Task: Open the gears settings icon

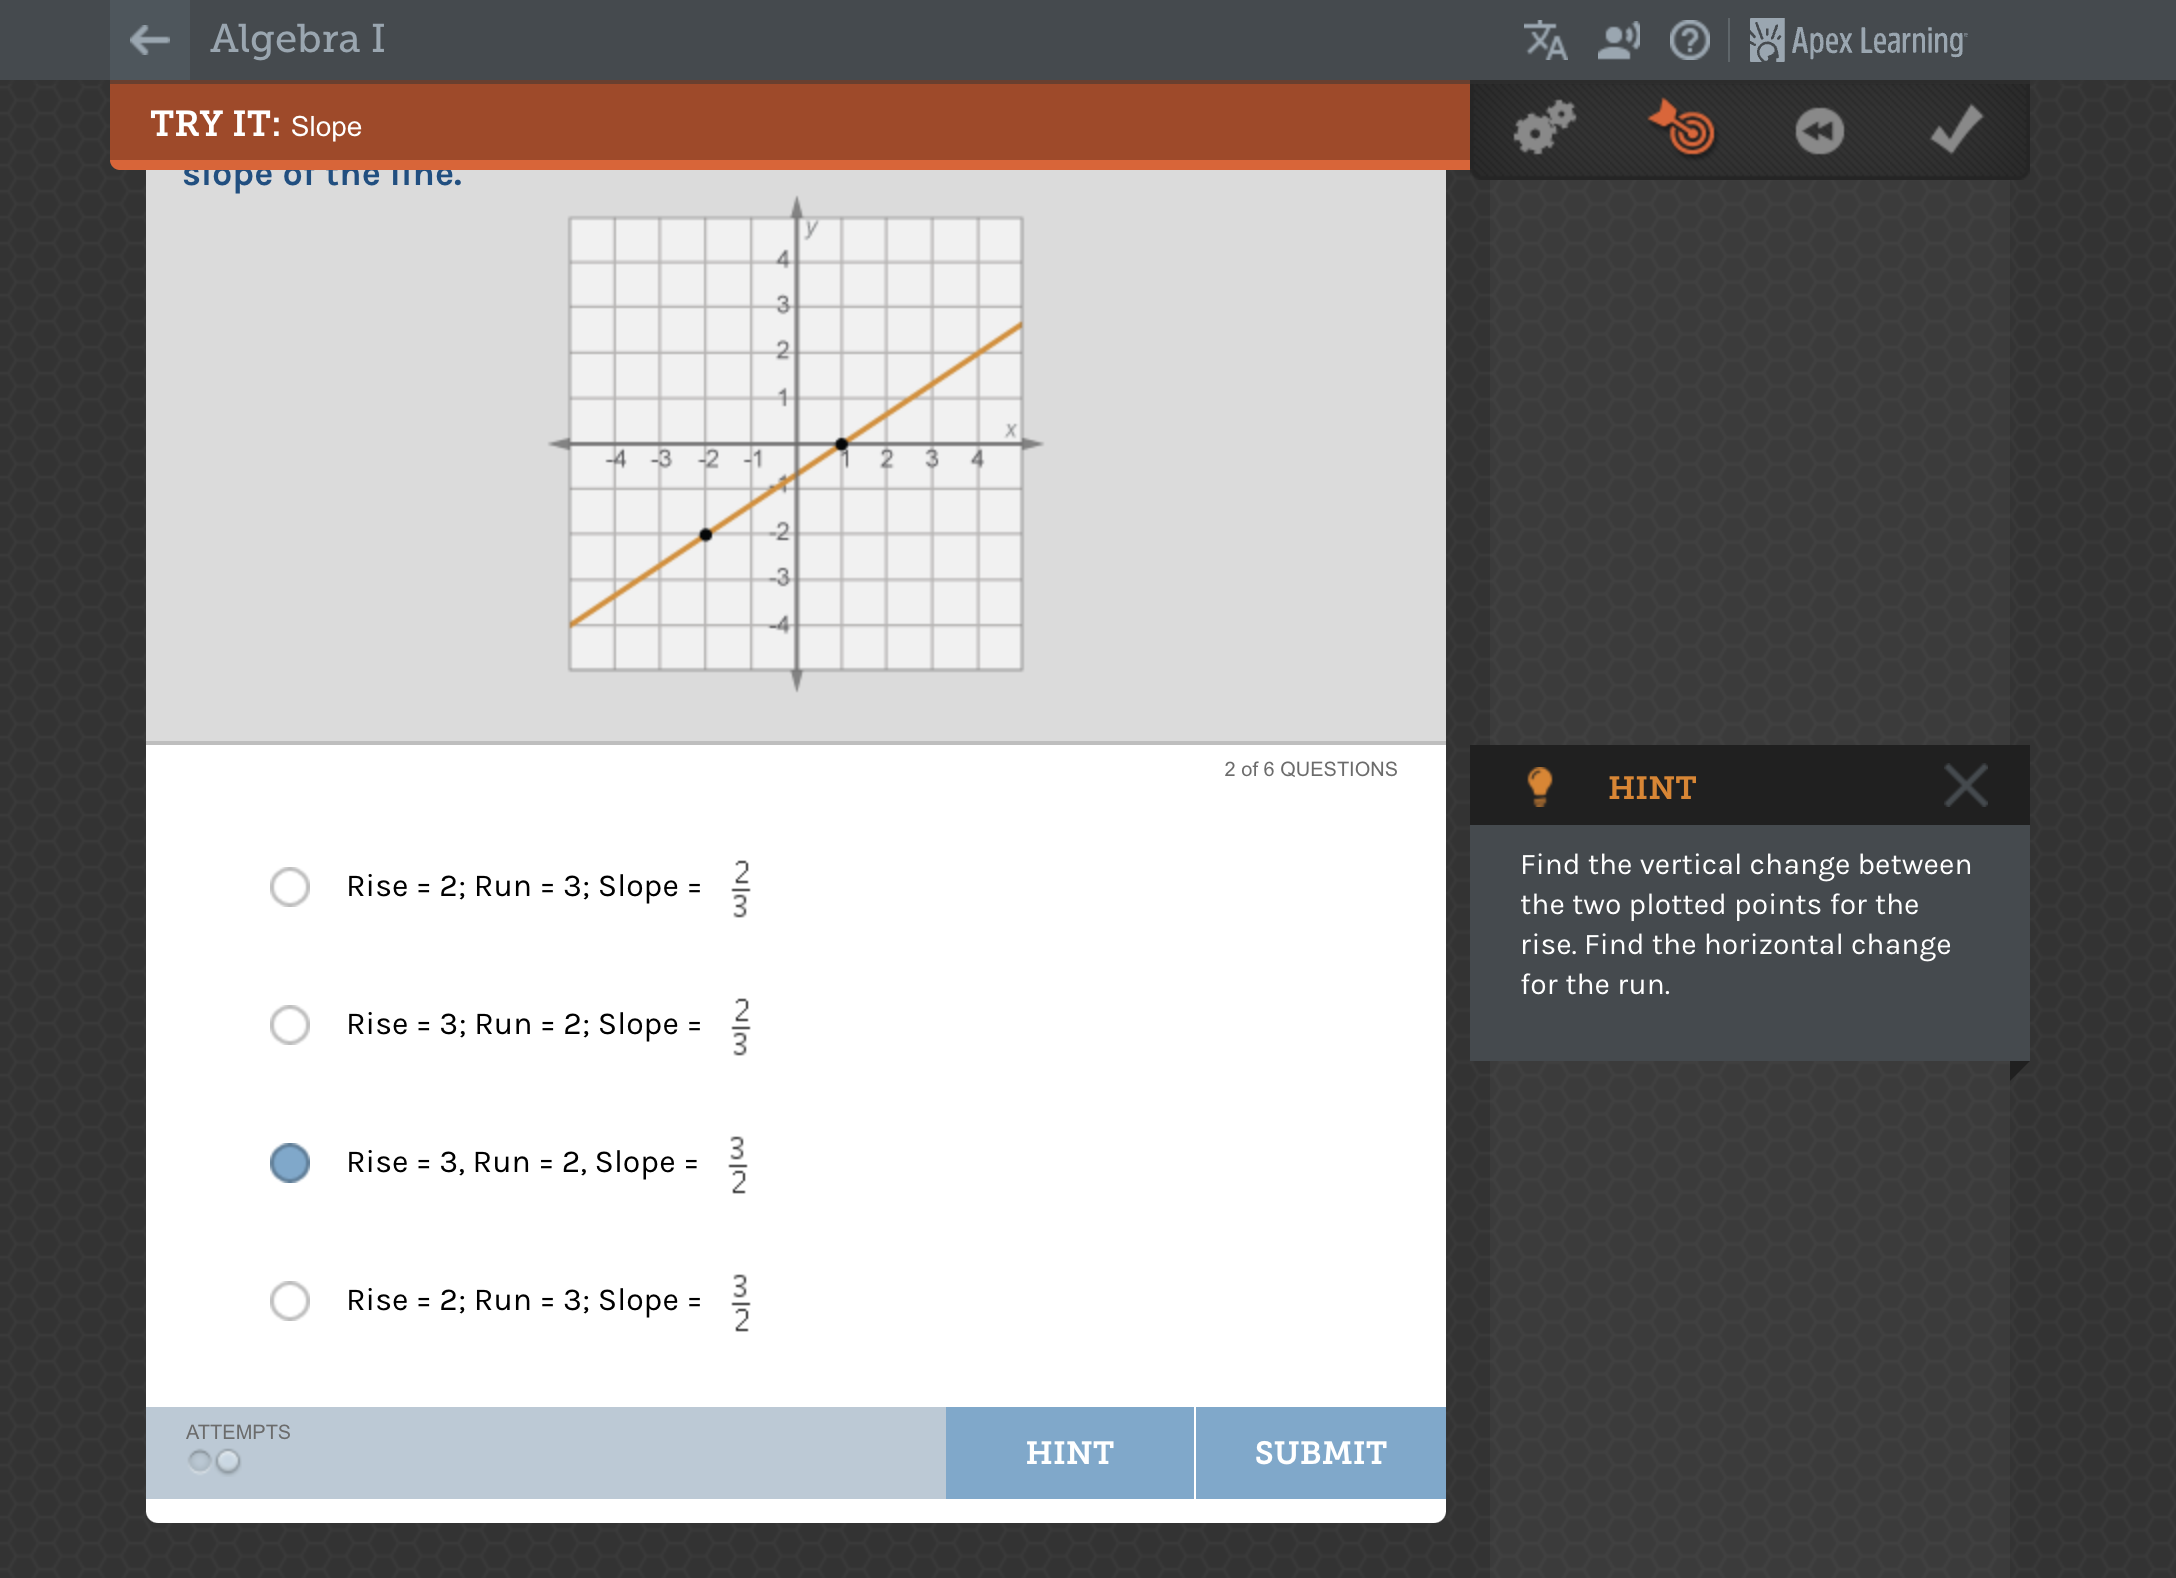Action: (1544, 128)
